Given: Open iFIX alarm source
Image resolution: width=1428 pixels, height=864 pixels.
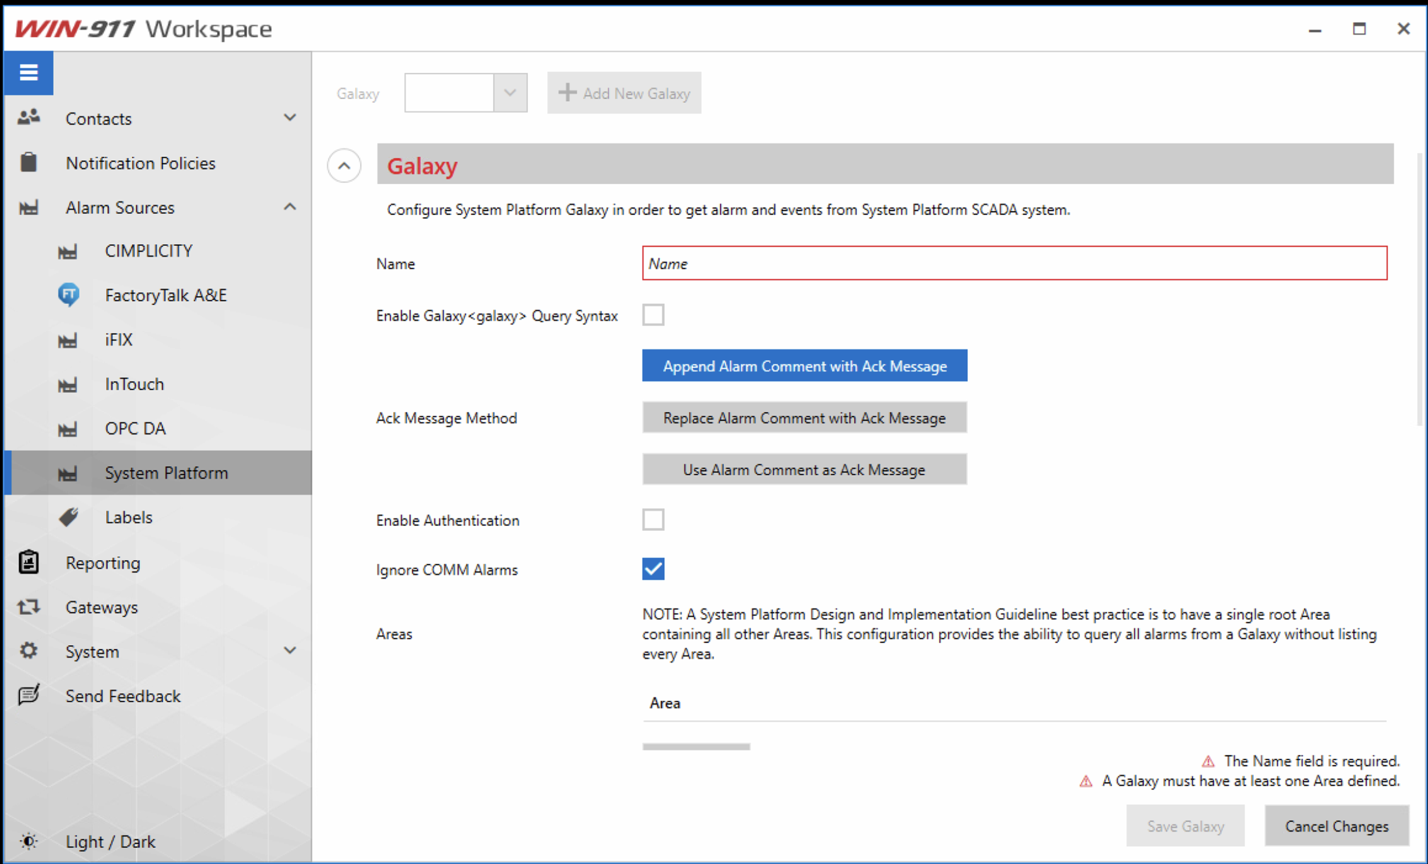Looking at the screenshot, I should [157, 340].
